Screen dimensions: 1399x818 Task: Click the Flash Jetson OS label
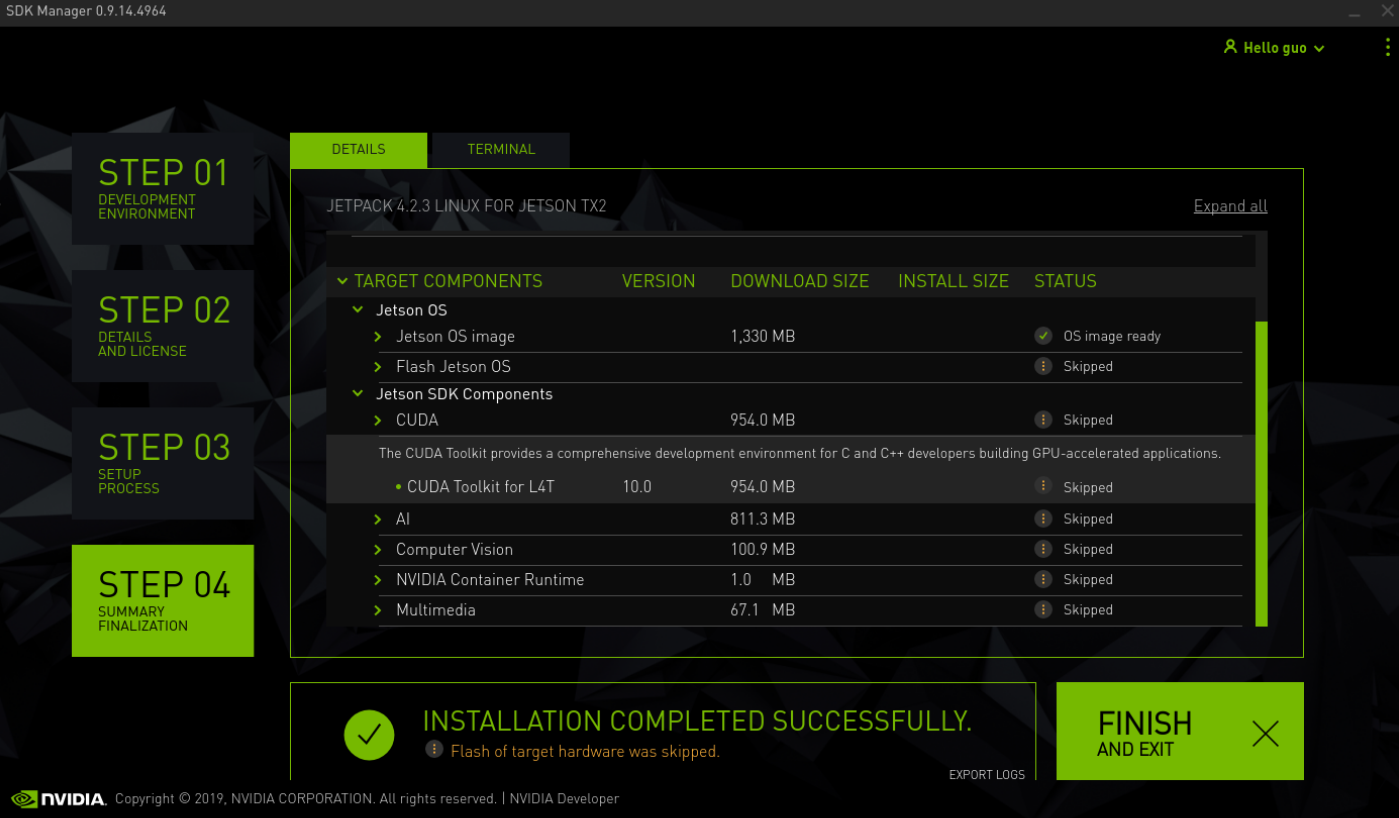tap(453, 366)
